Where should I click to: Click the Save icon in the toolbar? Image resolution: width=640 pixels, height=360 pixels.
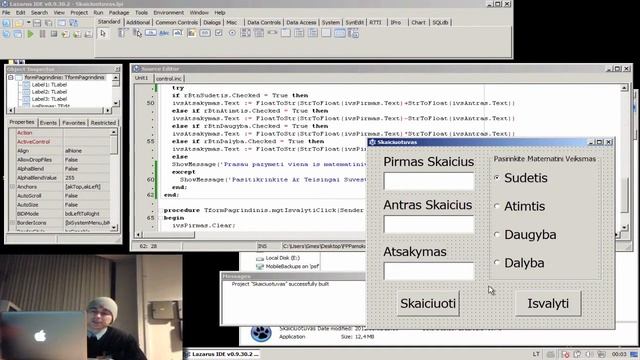coord(38,23)
